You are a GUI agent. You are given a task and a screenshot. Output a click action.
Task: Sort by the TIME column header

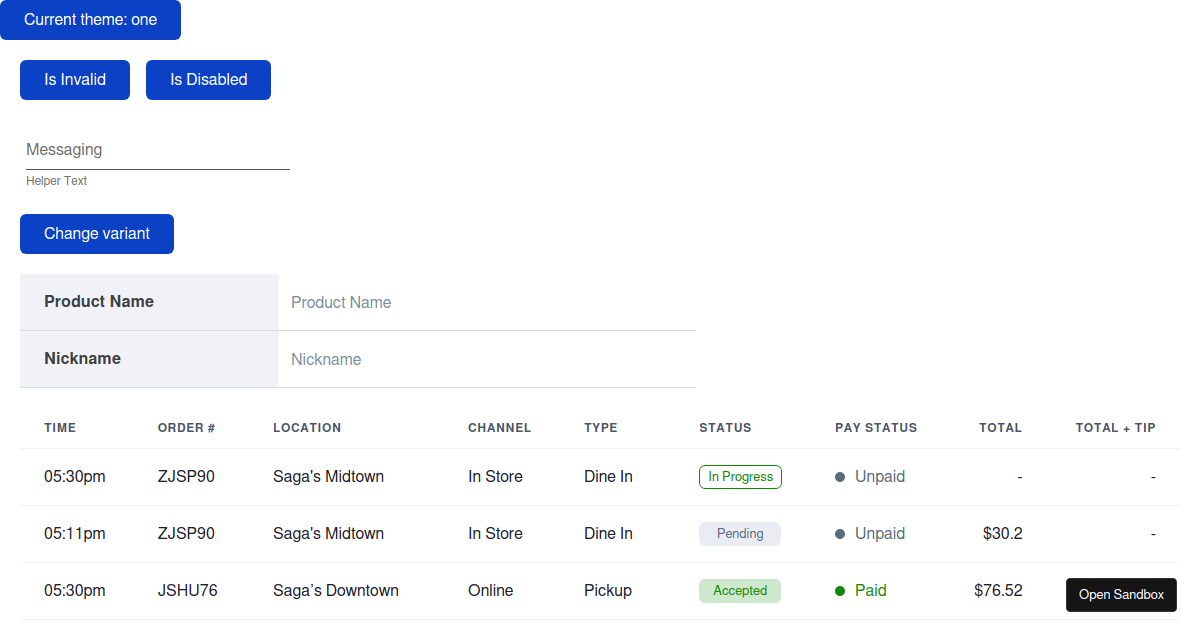pos(60,428)
